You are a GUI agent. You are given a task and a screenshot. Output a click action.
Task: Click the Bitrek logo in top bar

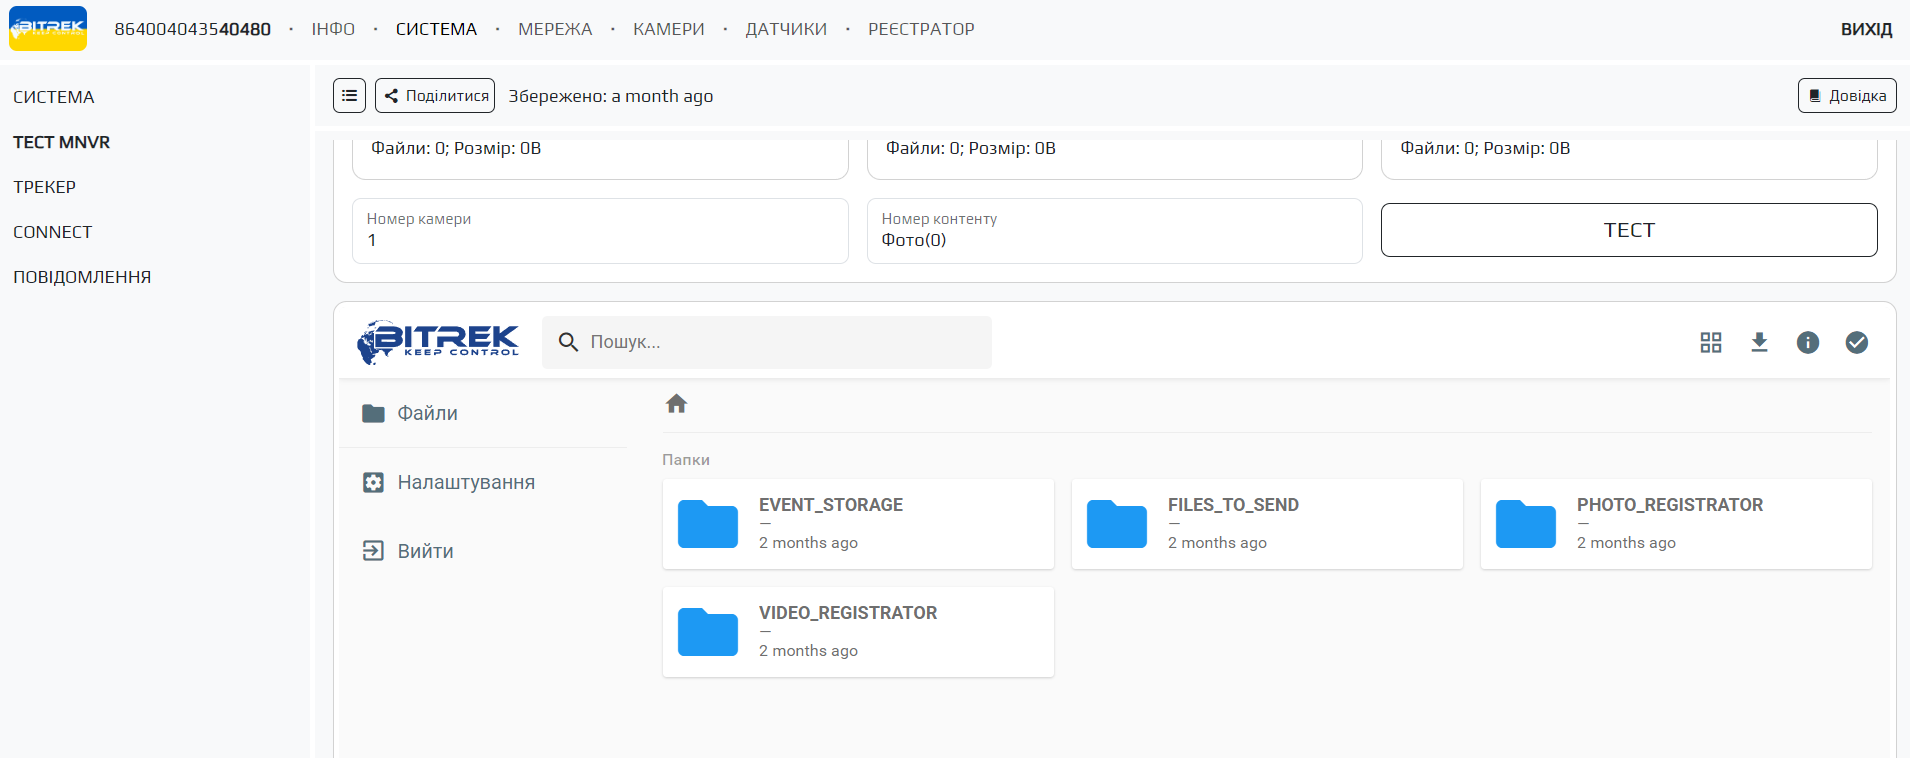pyautogui.click(x=48, y=28)
